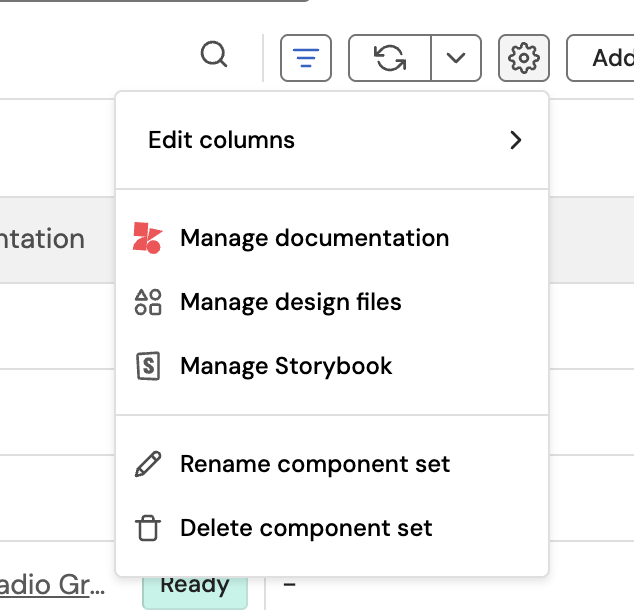Expand the Edit columns submenu chevron
This screenshot has height=610, width=634.
point(515,140)
